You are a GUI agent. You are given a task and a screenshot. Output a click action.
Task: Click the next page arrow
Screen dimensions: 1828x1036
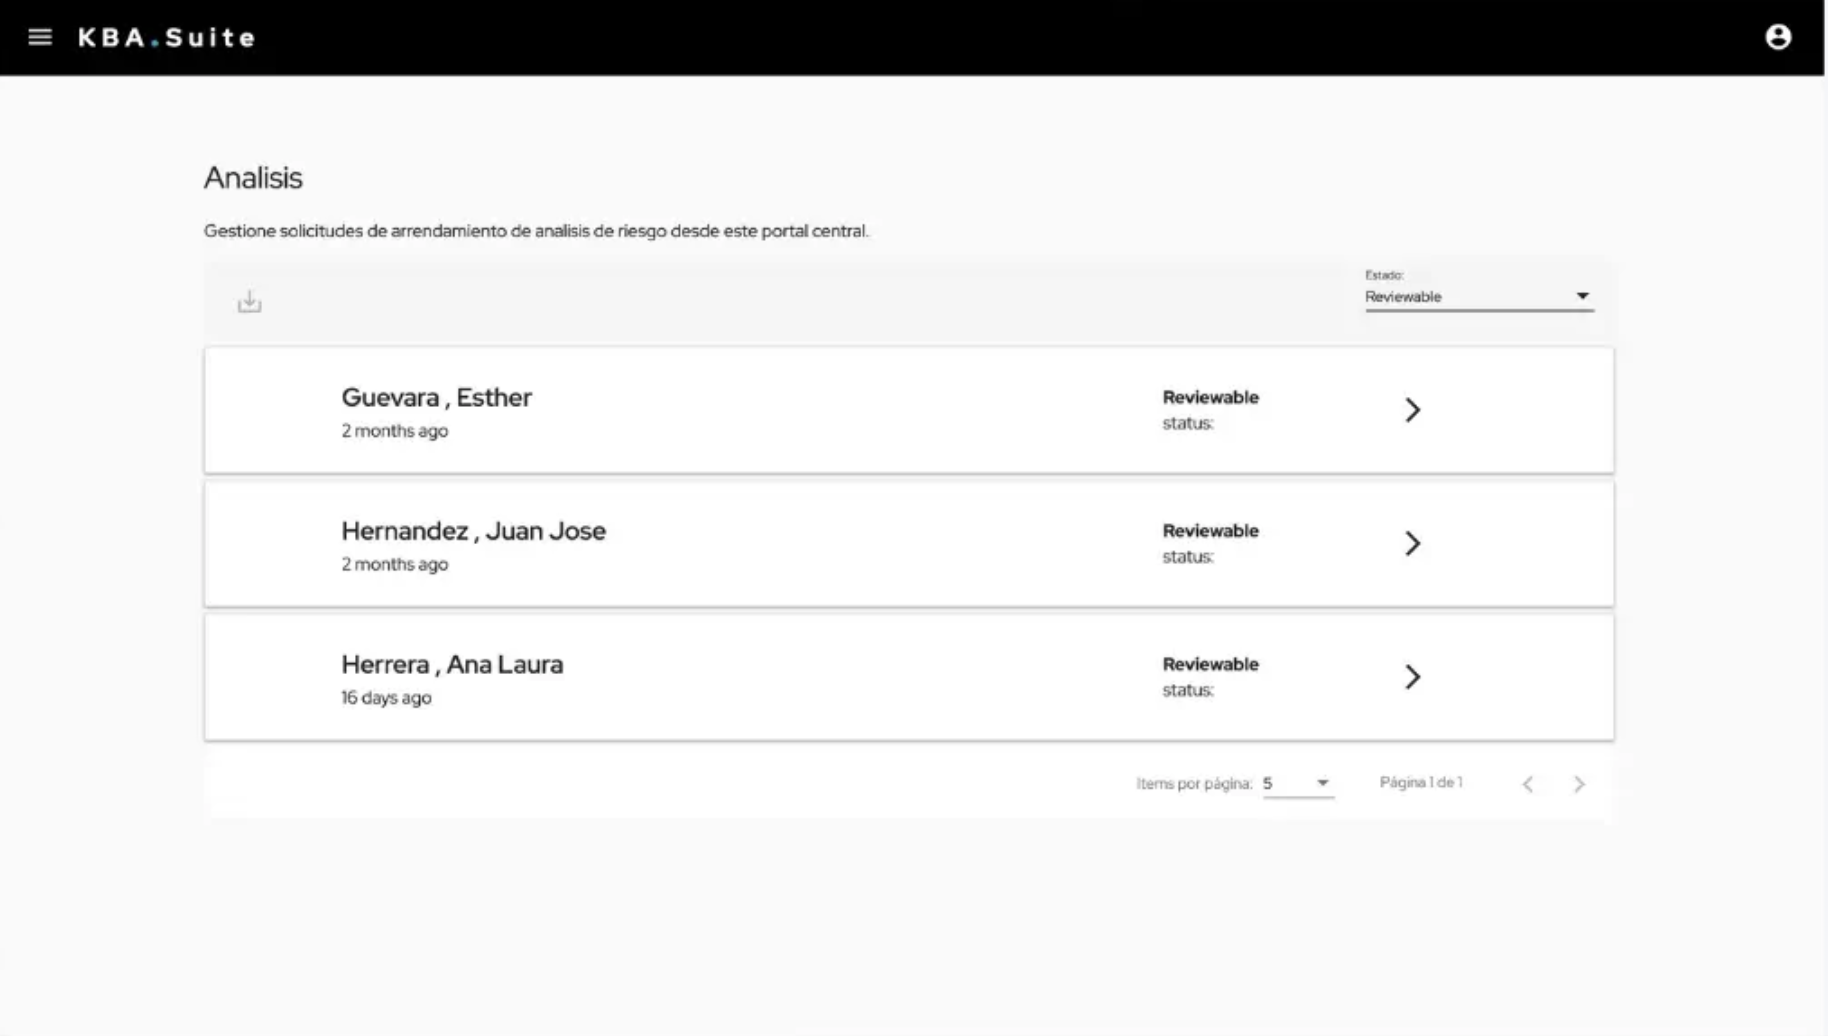point(1580,784)
